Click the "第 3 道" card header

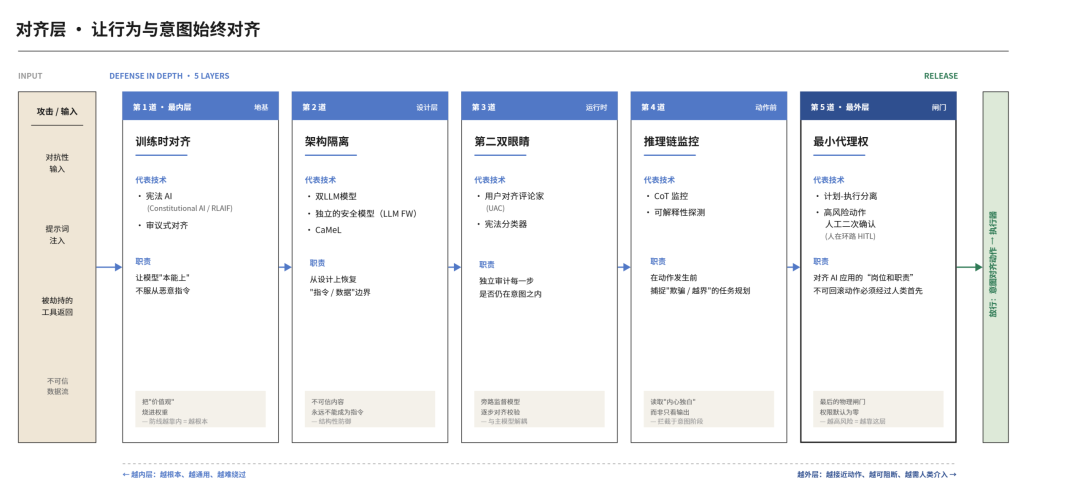tap(539, 106)
